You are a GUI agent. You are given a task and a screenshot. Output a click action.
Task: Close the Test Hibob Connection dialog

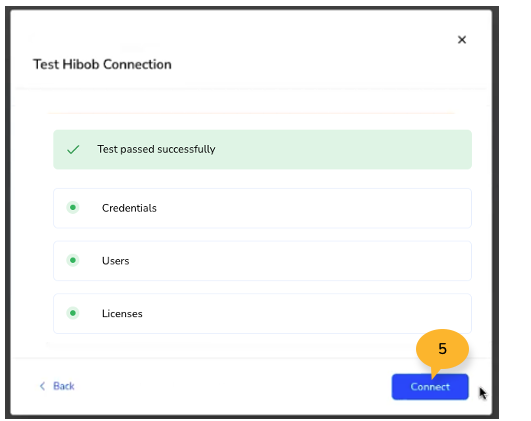(x=462, y=40)
